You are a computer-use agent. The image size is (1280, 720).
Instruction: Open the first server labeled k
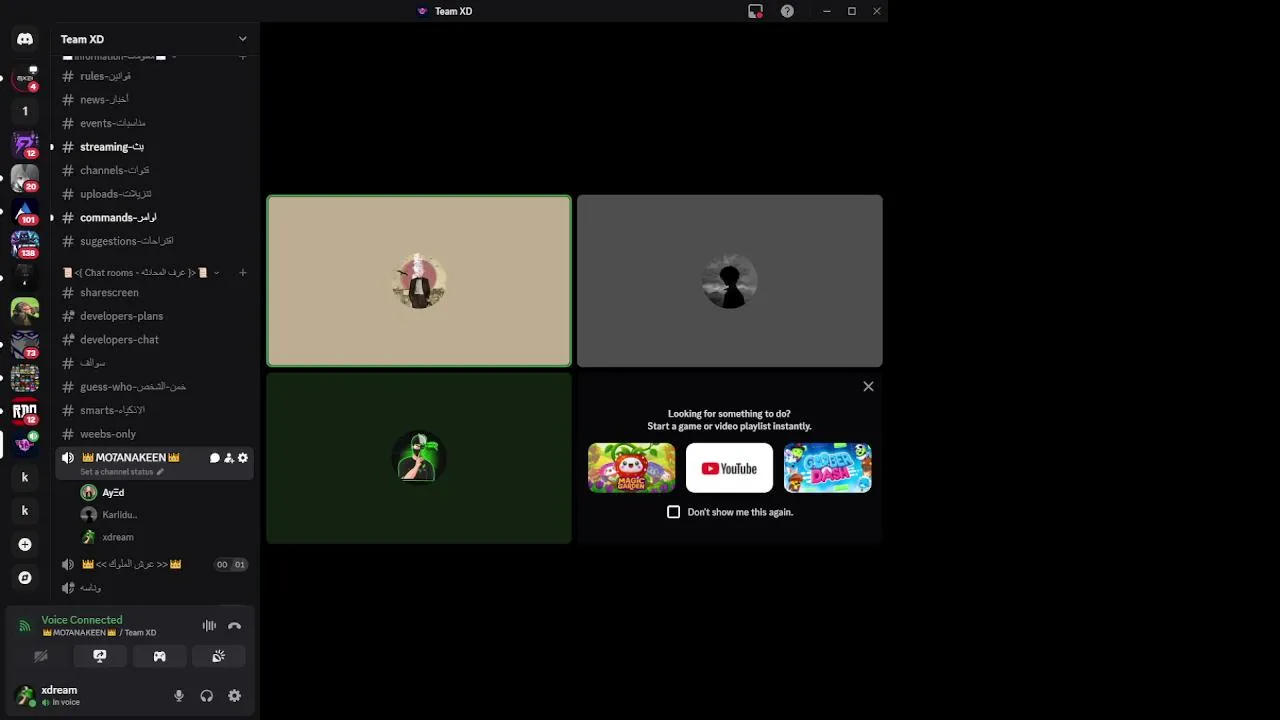coord(25,477)
